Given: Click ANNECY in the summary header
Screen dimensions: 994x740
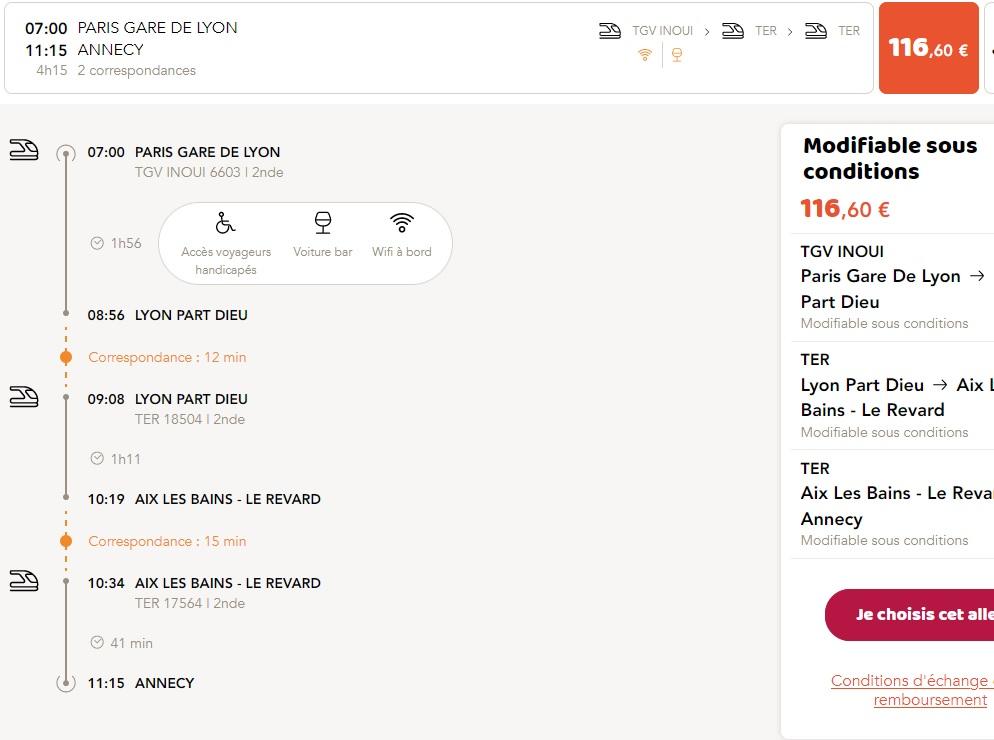Looking at the screenshot, I should [111, 49].
